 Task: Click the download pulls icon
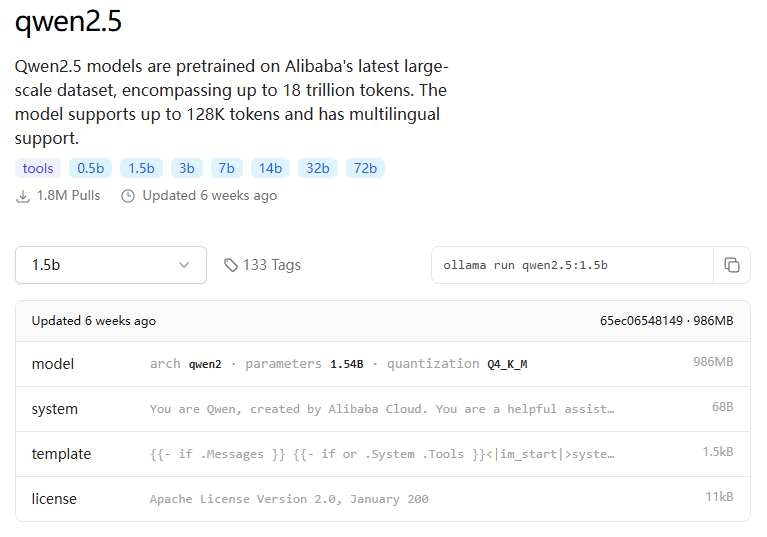point(23,196)
